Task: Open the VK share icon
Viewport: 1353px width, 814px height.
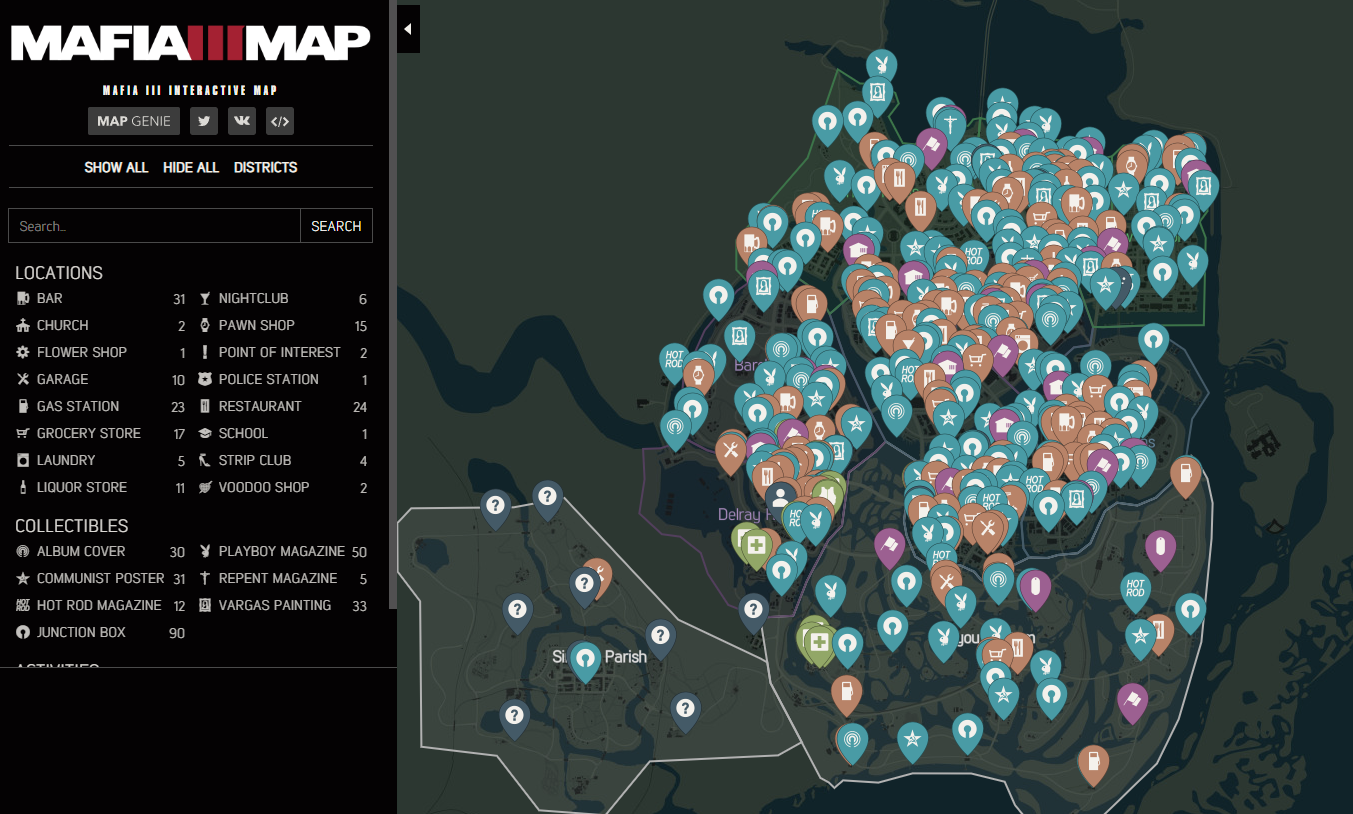Action: pyautogui.click(x=242, y=121)
